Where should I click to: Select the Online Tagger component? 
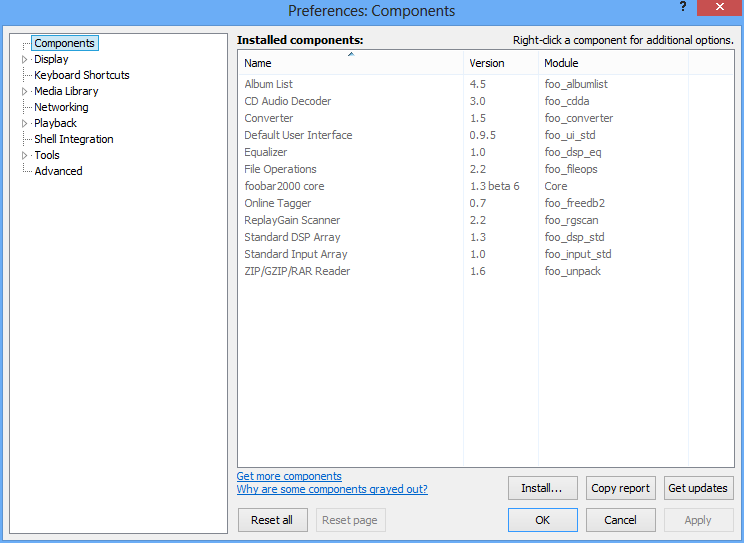(486, 203)
